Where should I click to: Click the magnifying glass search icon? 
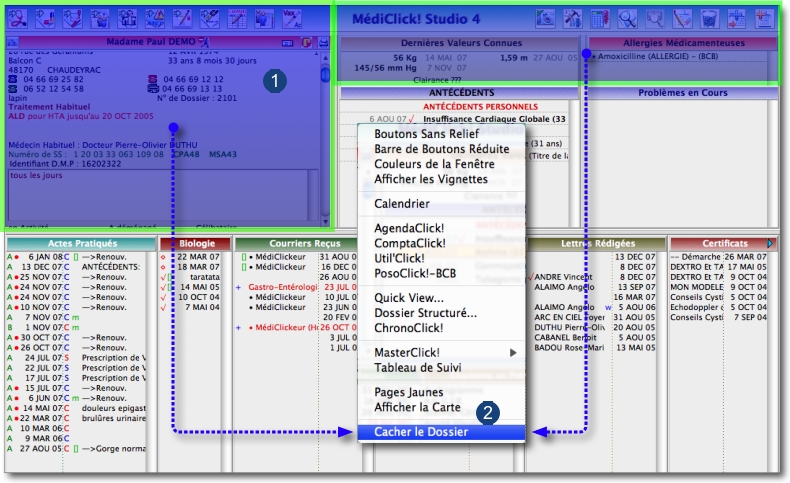coord(627,19)
